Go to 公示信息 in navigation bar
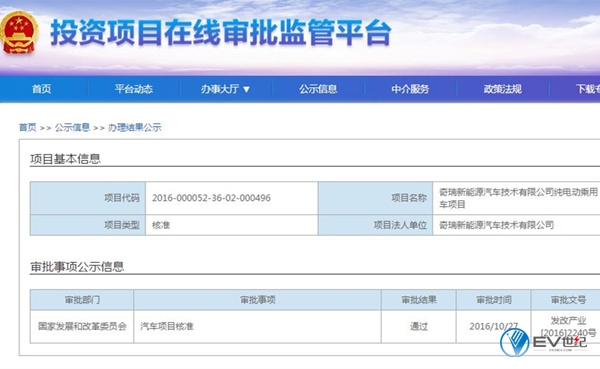Image resolution: width=600 pixels, height=369 pixels. coord(318,89)
